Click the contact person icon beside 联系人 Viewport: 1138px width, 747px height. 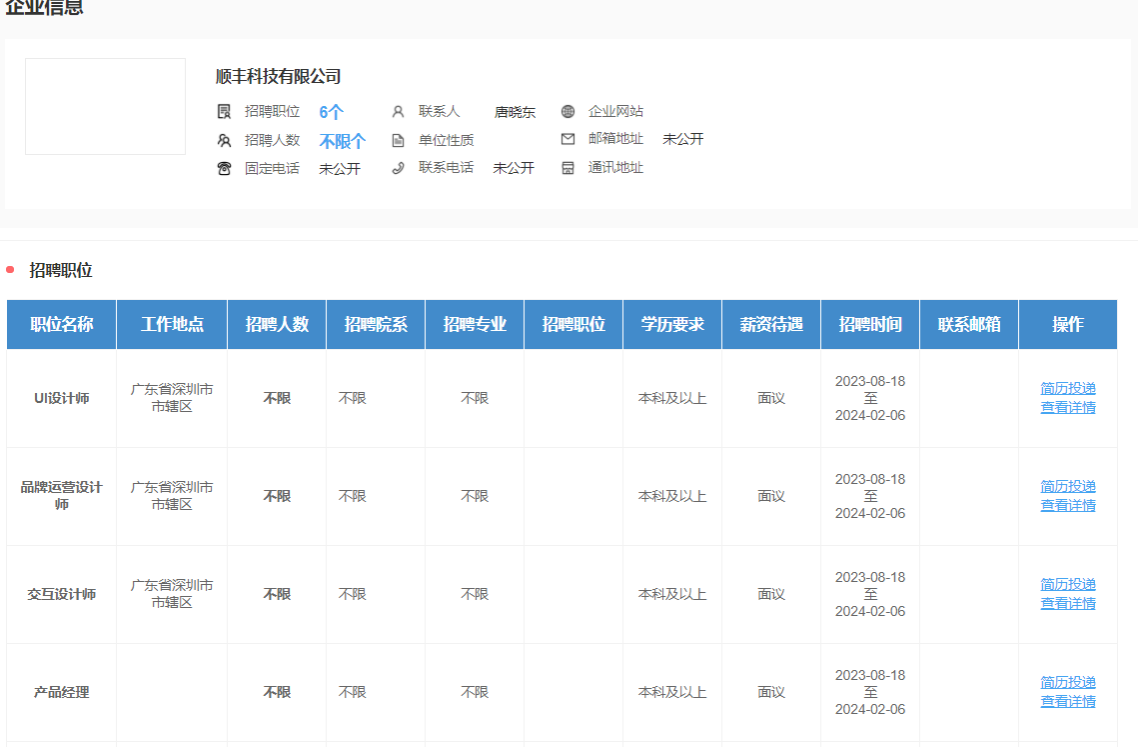398,112
